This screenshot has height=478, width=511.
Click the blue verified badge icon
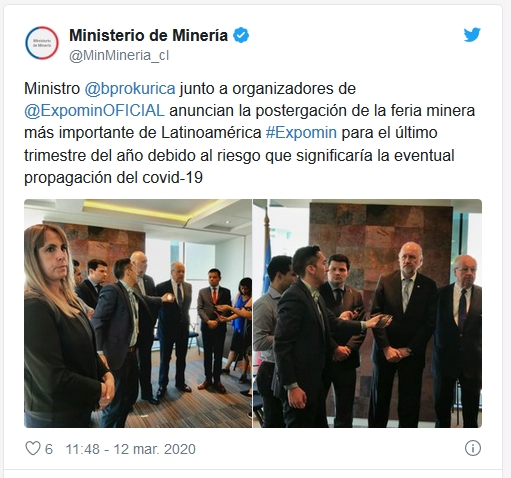(241, 35)
